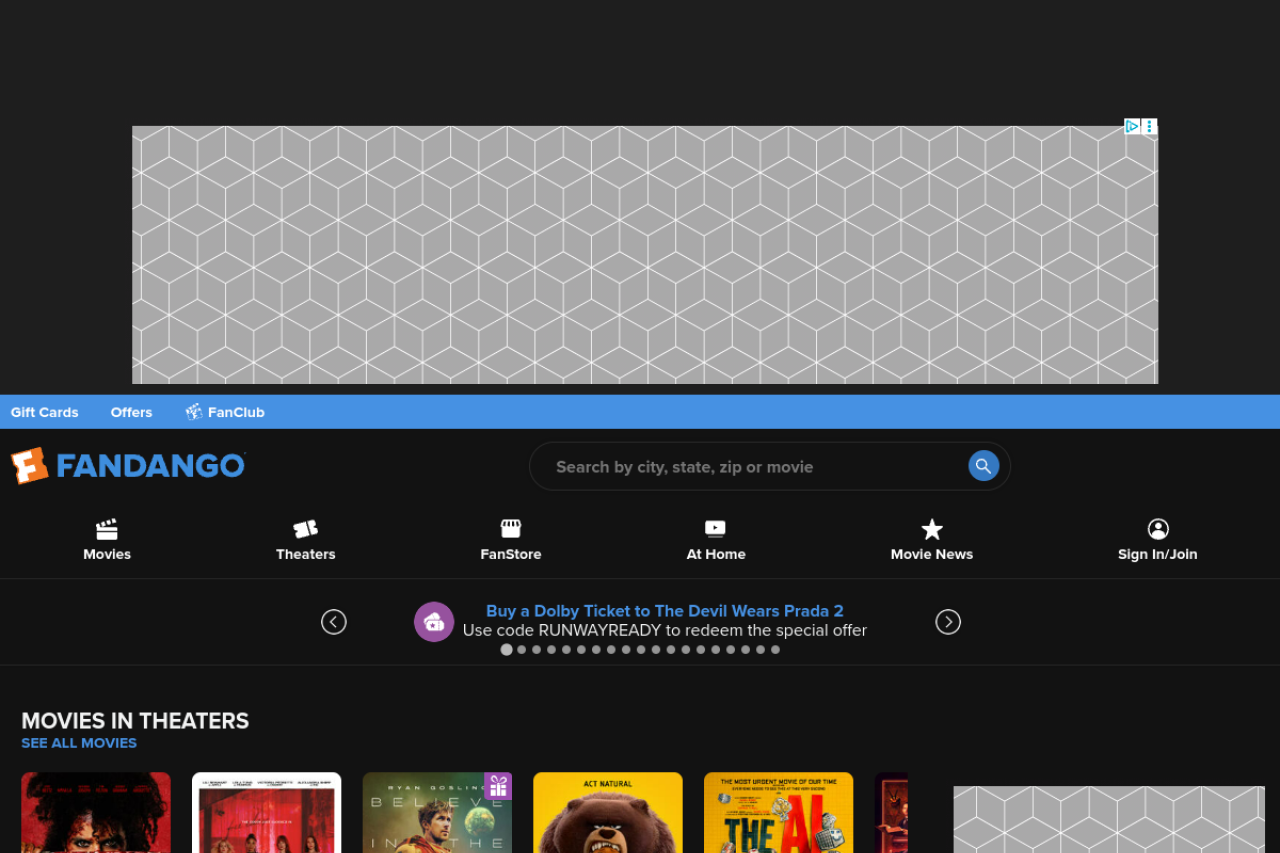Go to previous promo with left arrow
The image size is (1280, 853).
click(334, 622)
